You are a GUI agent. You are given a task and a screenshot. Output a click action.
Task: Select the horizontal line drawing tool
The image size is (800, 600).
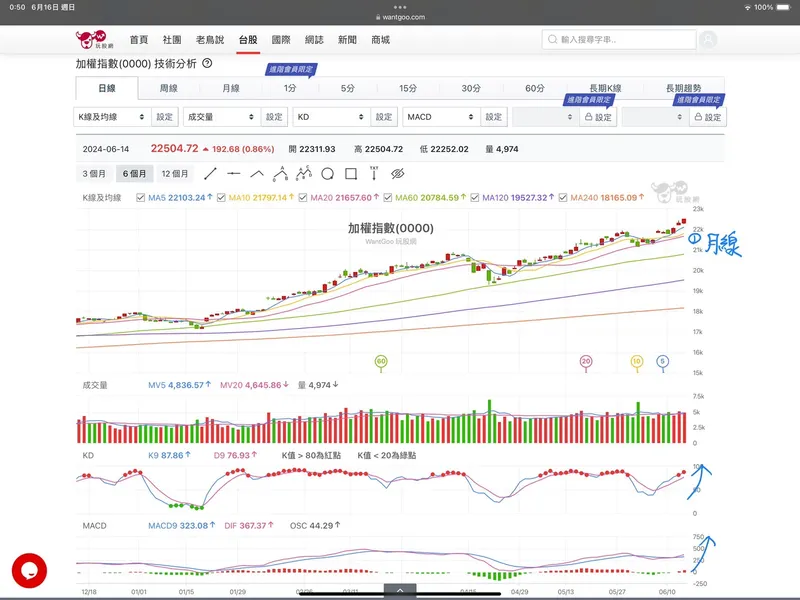pyautogui.click(x=234, y=174)
